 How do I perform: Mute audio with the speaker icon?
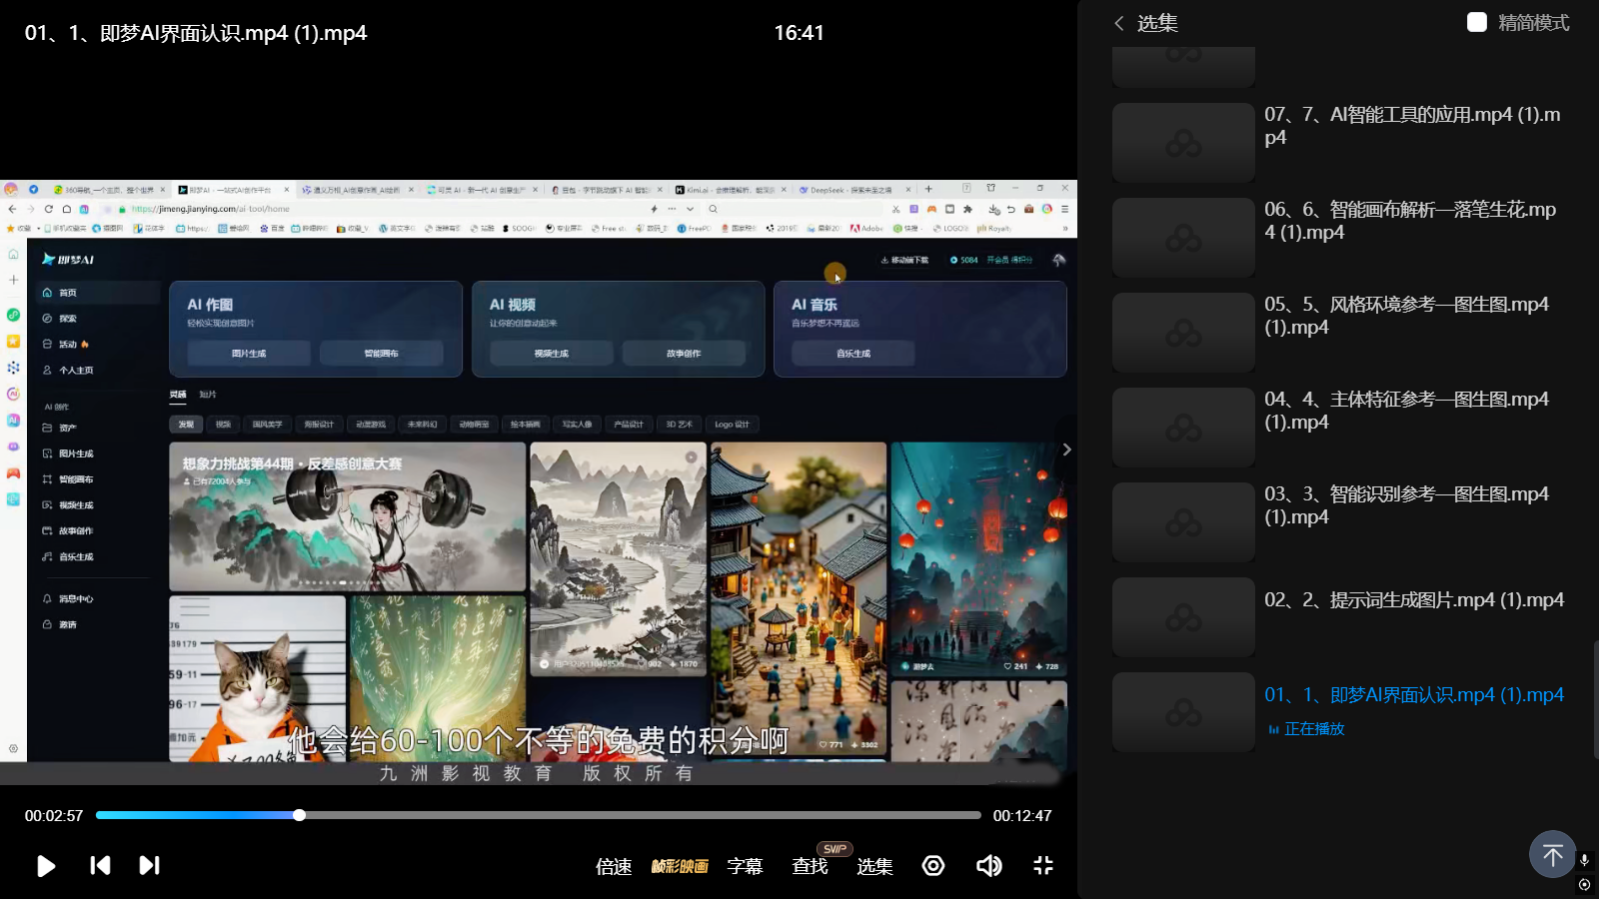[988, 865]
